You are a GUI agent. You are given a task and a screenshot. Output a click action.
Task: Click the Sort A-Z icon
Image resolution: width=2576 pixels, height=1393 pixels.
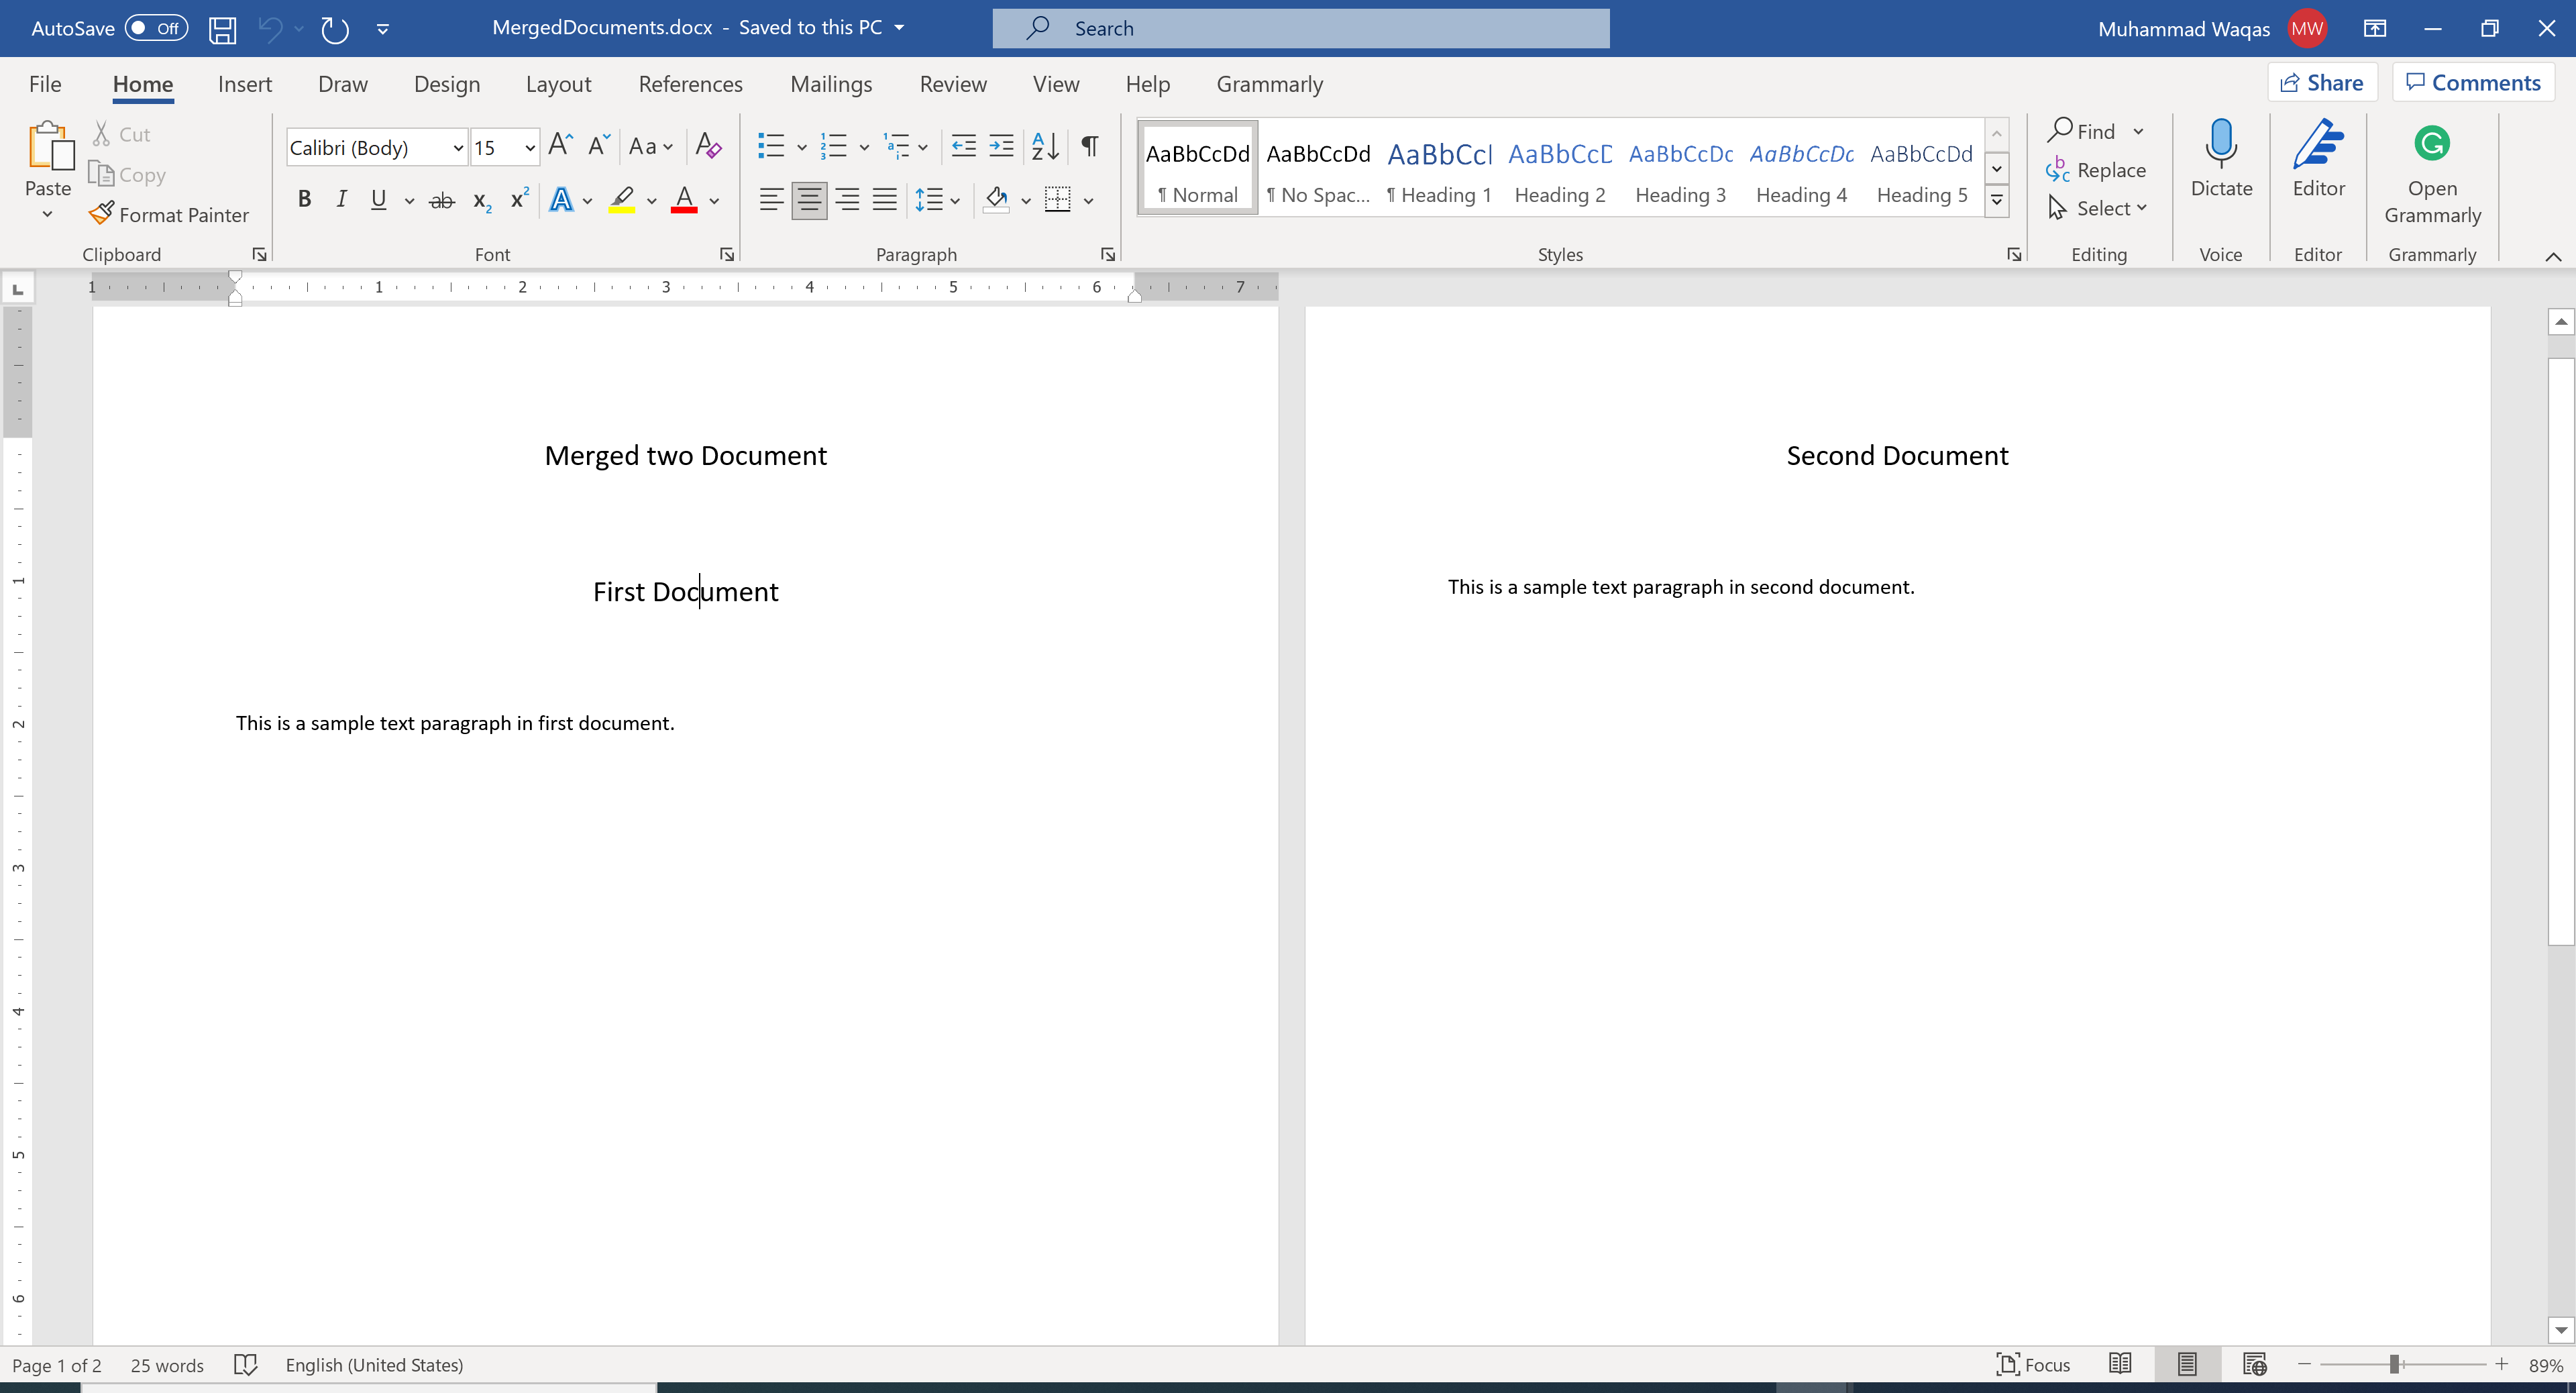pos(1045,146)
